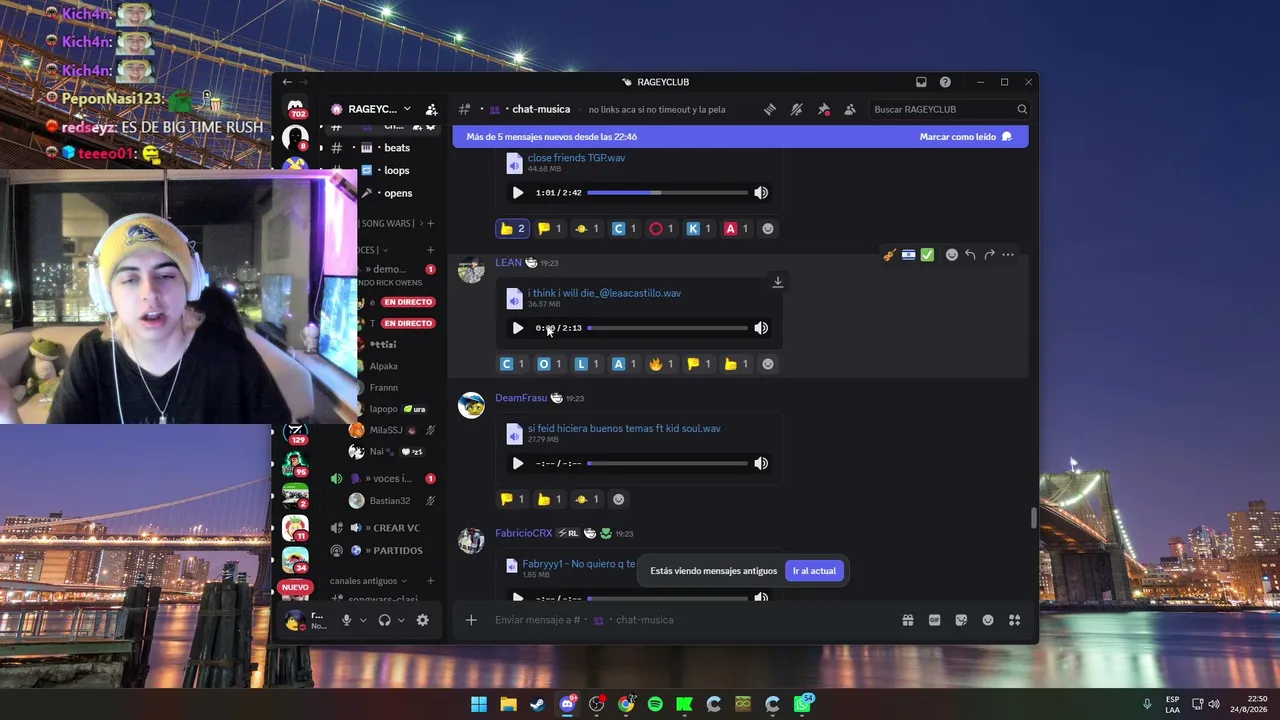Click Marcar como leído
The height and width of the screenshot is (720, 1280).
[965, 137]
